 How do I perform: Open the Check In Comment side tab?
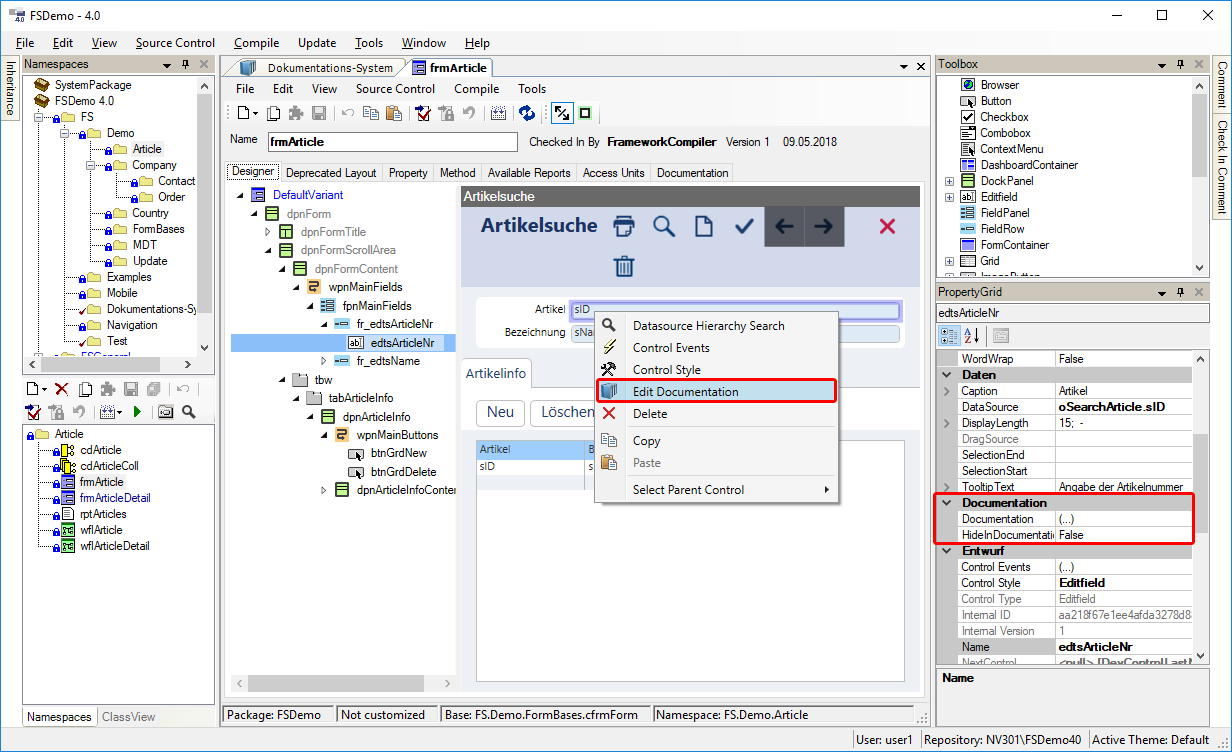[1222, 167]
